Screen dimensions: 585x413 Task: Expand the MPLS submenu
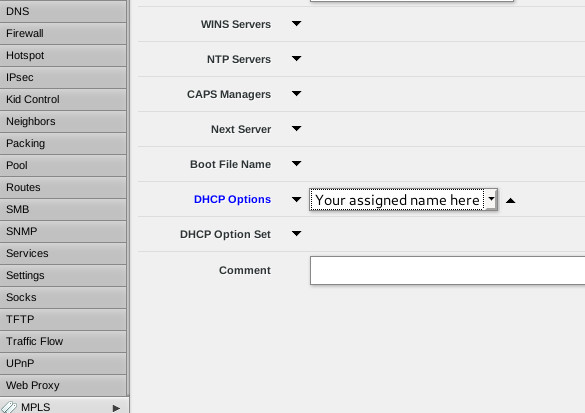click(x=116, y=408)
